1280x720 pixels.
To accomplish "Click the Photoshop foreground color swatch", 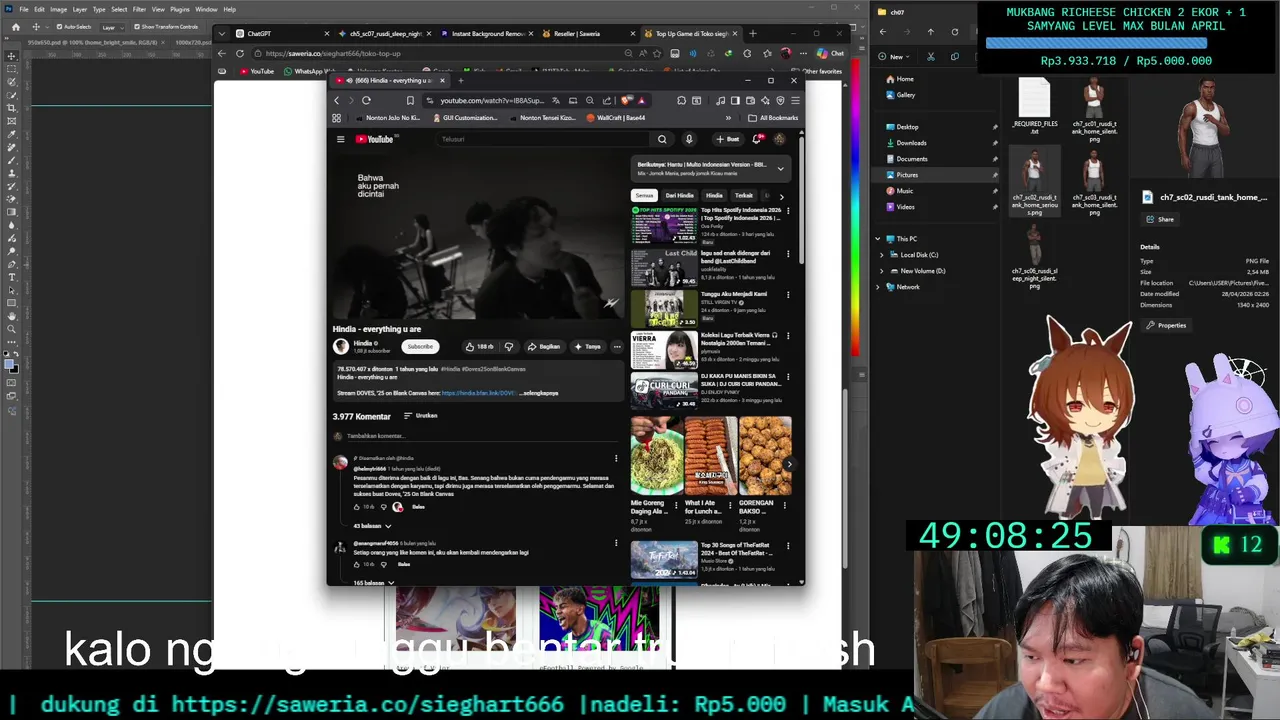I will pos(10,364).
